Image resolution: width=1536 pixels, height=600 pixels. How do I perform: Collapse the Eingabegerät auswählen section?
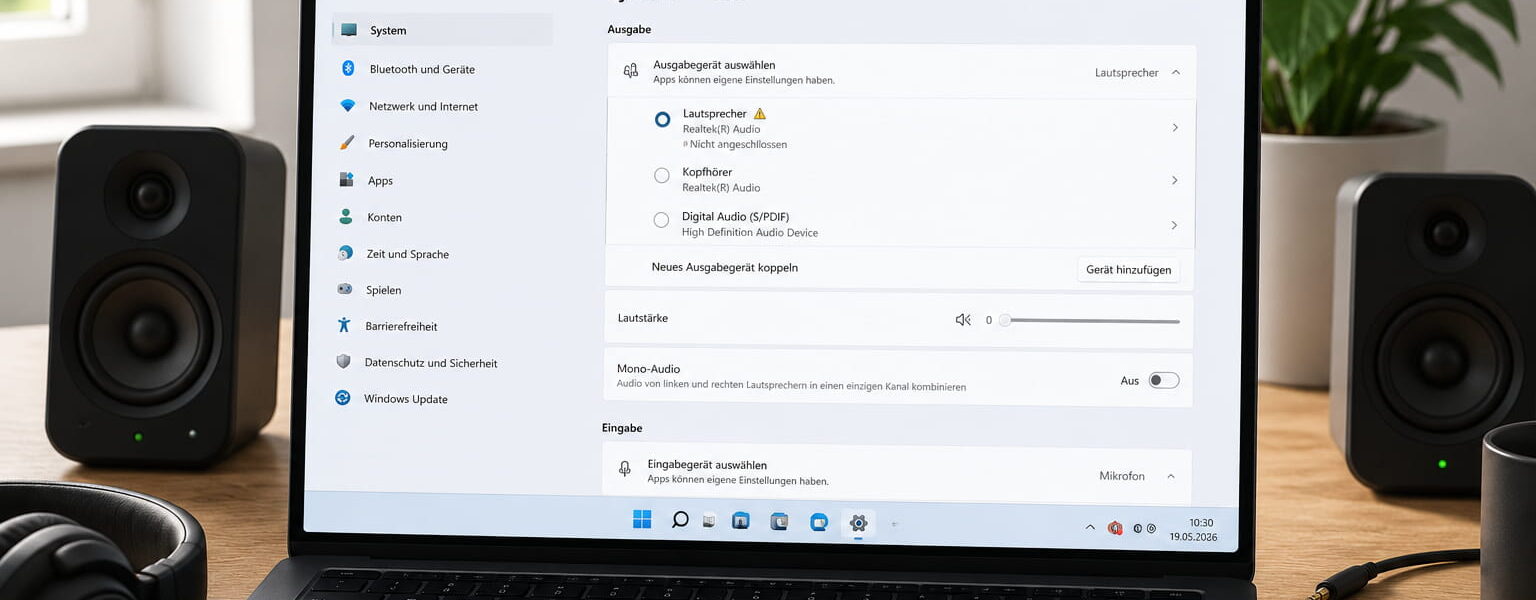tap(1171, 476)
